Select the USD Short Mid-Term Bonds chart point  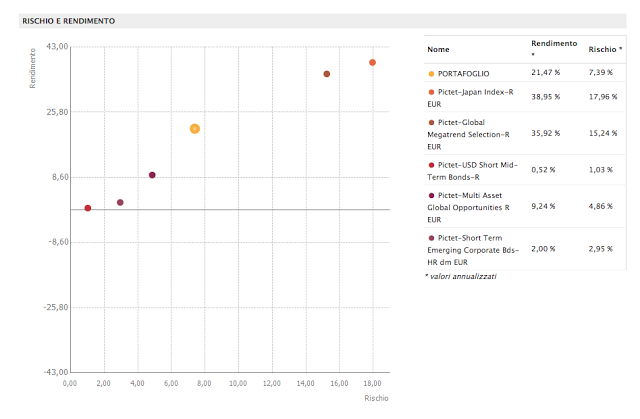pyautogui.click(x=88, y=208)
